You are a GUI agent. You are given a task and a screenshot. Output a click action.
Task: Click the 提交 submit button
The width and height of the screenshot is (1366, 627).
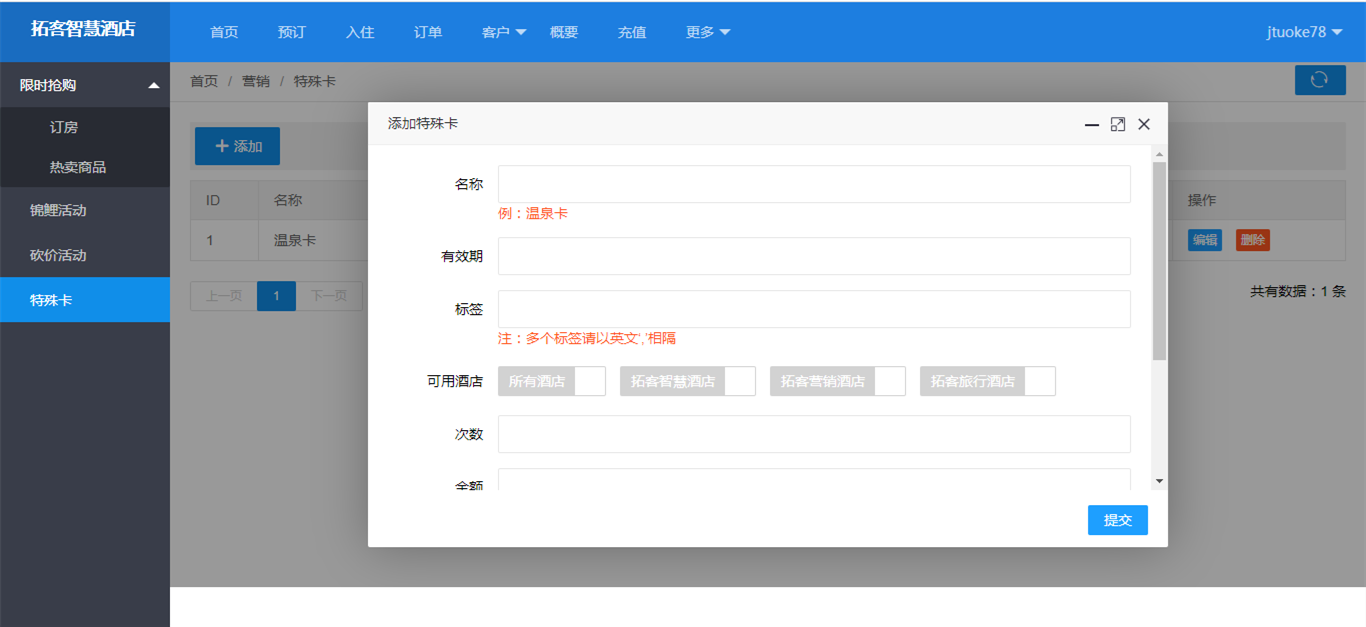tap(1118, 520)
